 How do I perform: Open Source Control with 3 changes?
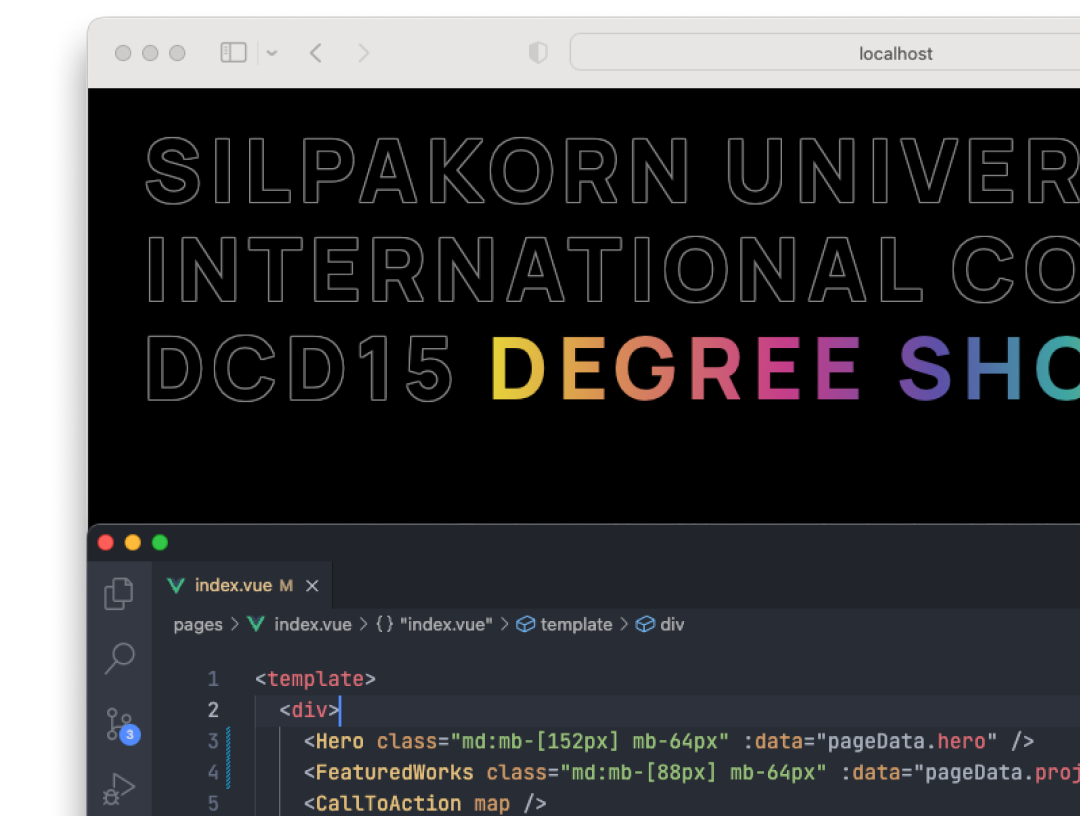123,726
